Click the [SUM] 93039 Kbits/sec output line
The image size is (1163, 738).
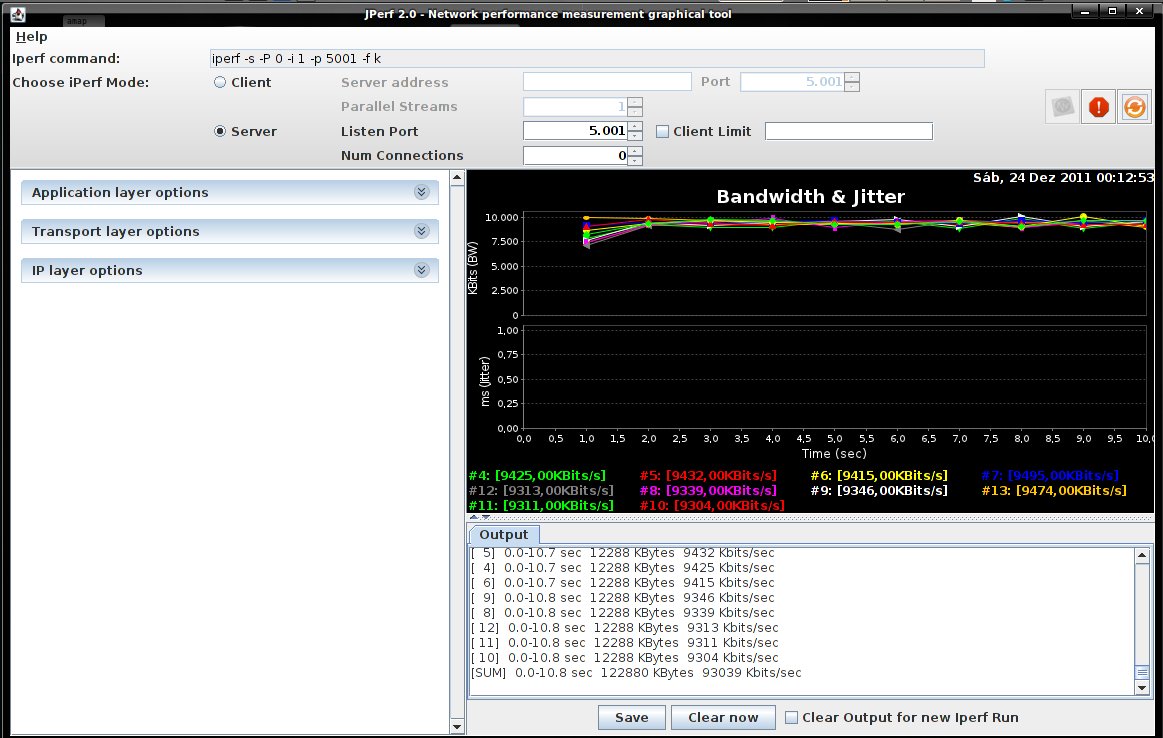pos(636,673)
